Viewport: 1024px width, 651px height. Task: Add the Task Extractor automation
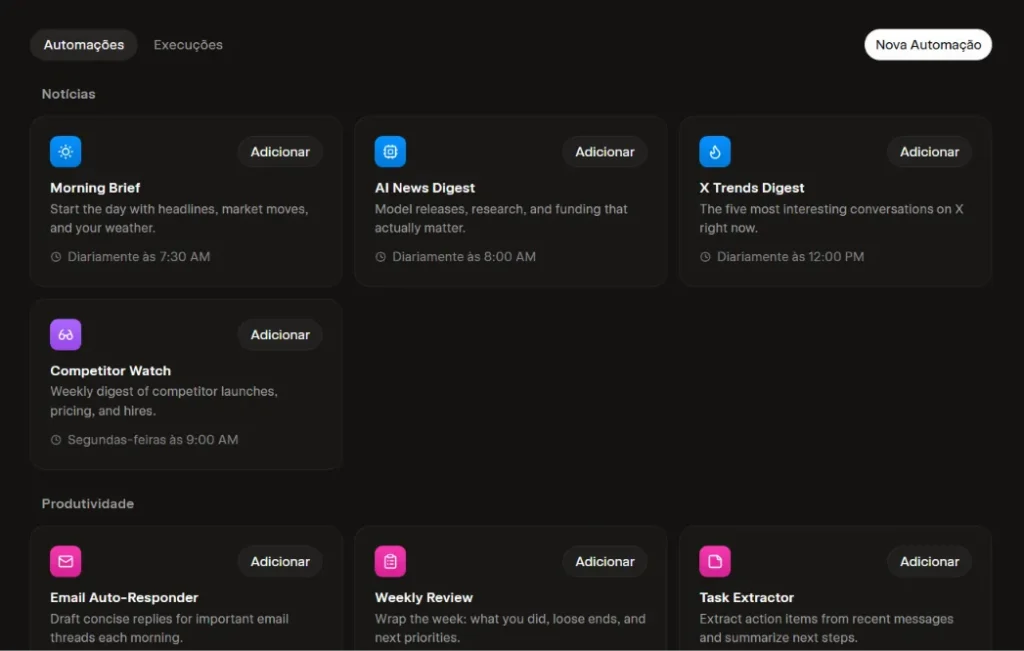point(929,561)
